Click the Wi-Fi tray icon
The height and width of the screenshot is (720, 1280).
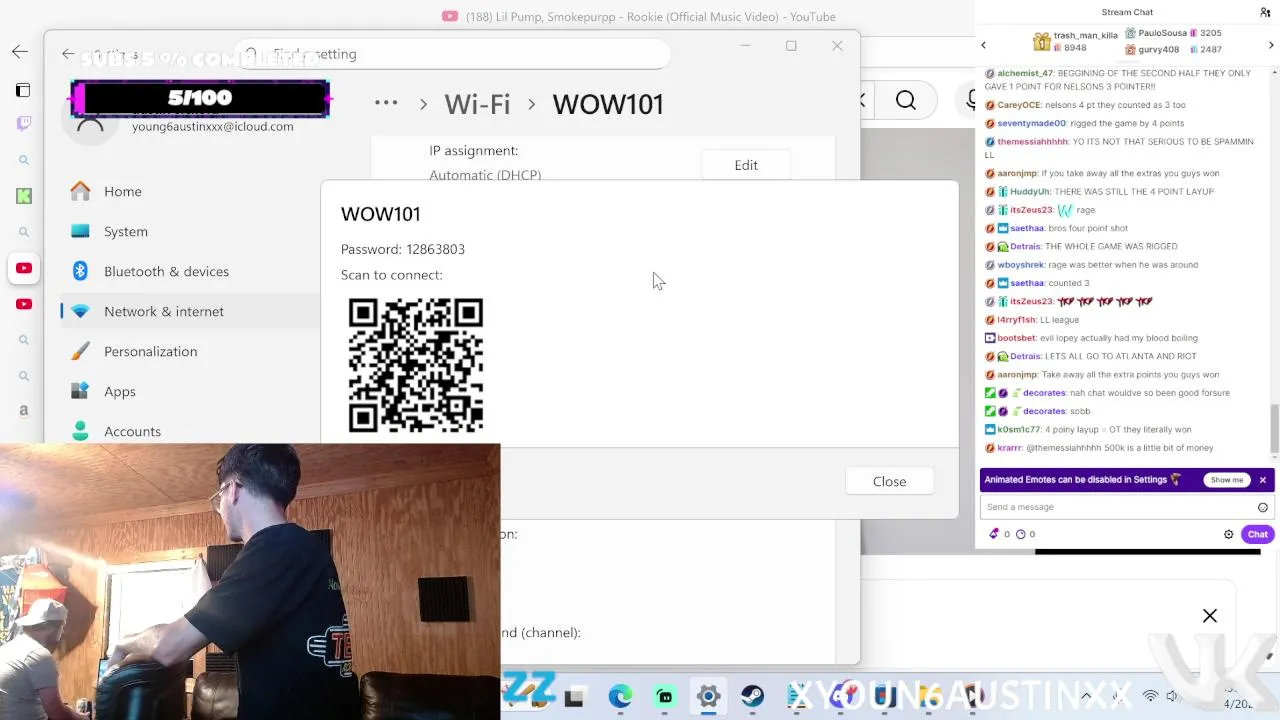[1150, 696]
